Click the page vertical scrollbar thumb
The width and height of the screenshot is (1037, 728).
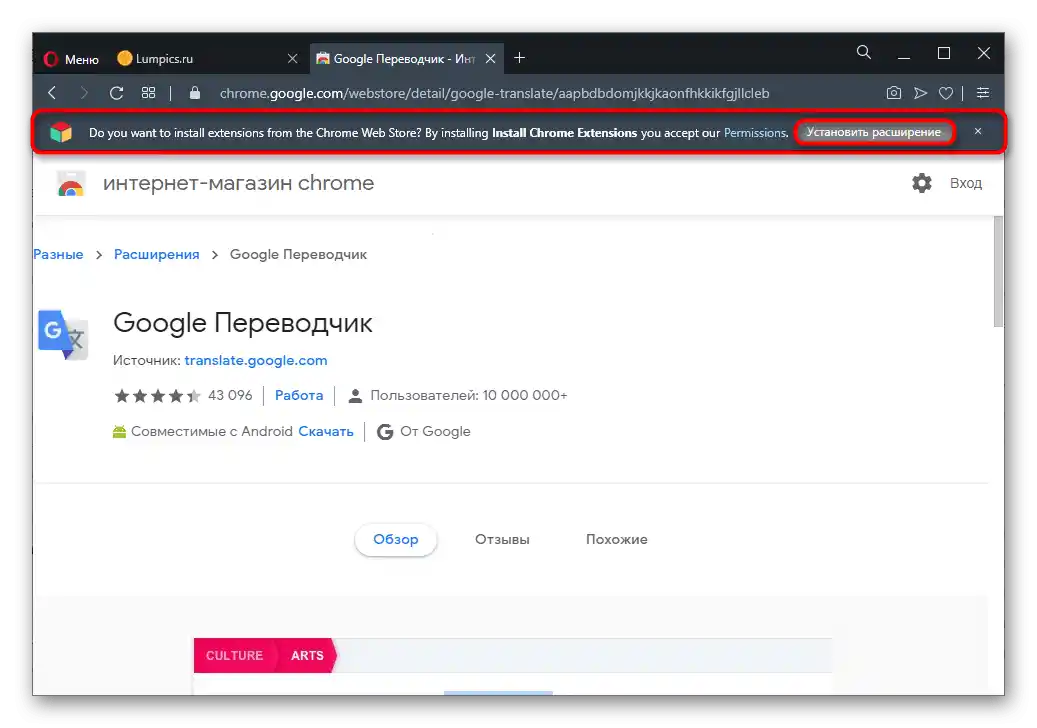pos(998,271)
